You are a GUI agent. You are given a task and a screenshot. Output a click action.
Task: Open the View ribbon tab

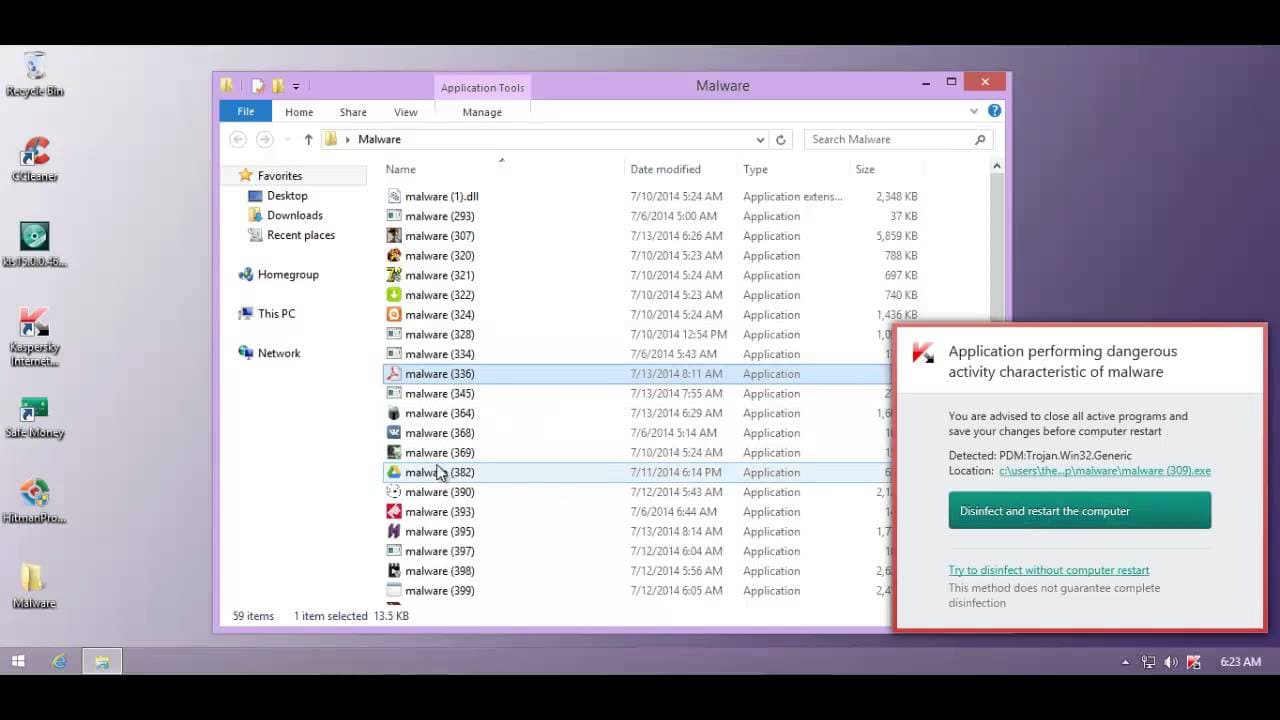coord(405,112)
